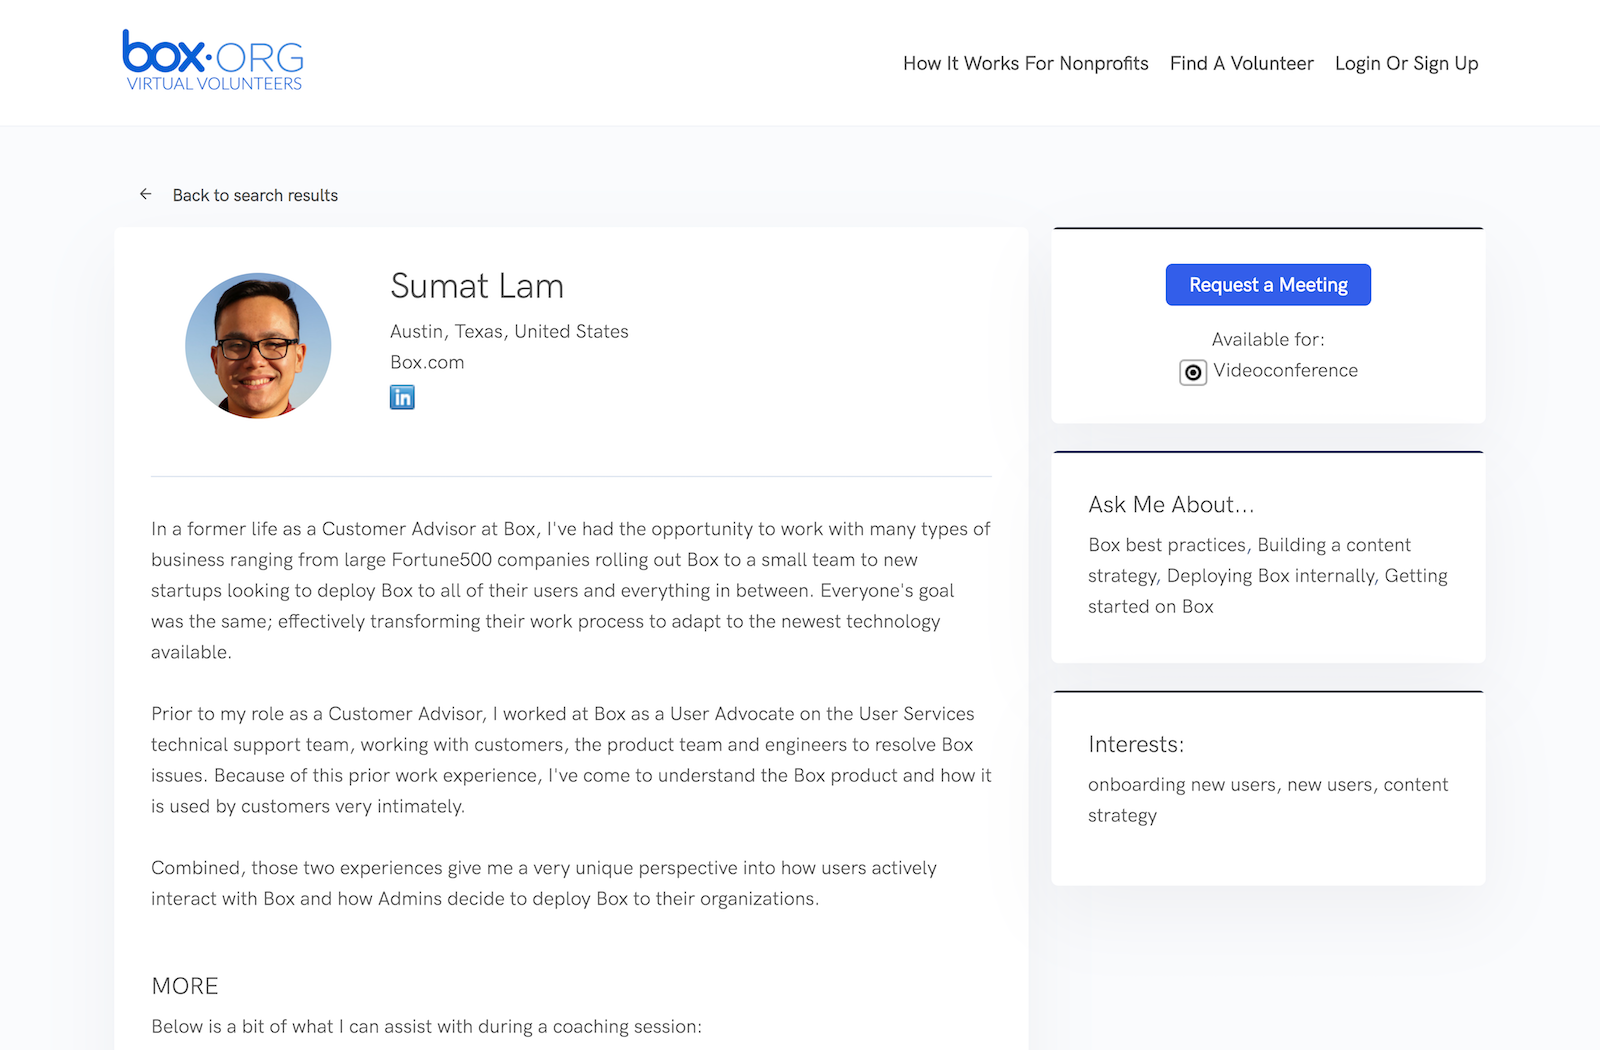This screenshot has width=1600, height=1050.
Task: Click Sumat Lam's profile photo
Action: point(258,345)
